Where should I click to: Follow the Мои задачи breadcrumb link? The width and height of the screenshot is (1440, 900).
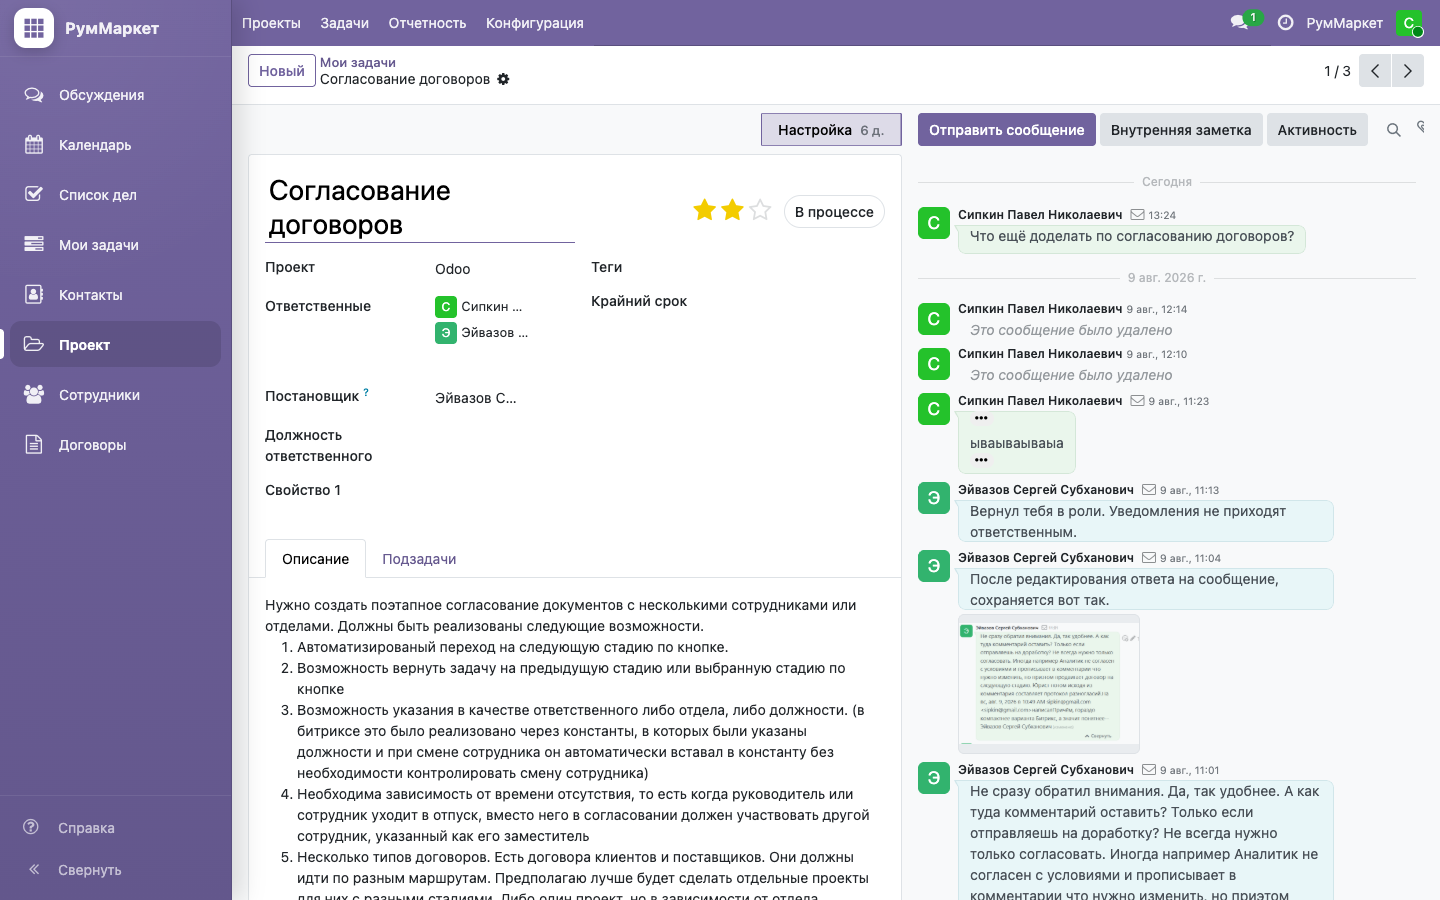[x=358, y=62]
